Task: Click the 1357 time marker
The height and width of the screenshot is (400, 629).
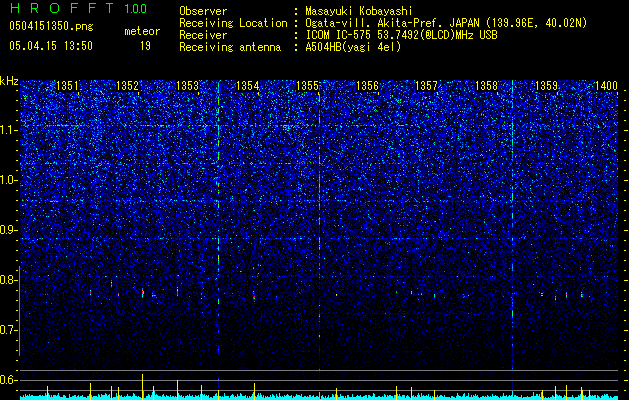Action: point(426,86)
